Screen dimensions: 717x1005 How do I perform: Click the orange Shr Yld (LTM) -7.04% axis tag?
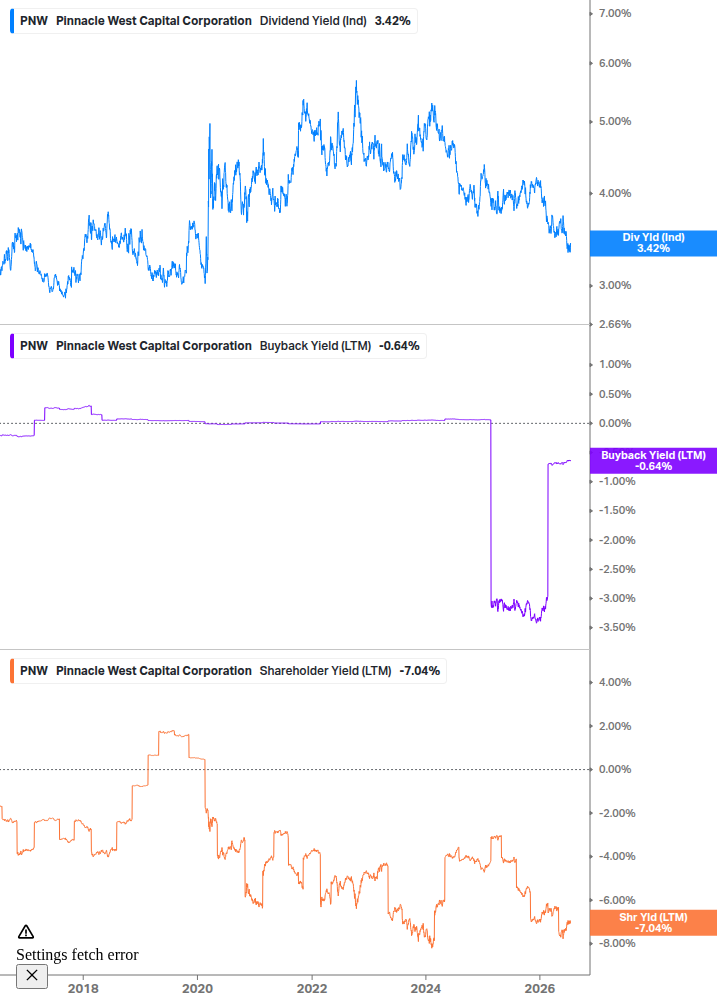tap(653, 923)
